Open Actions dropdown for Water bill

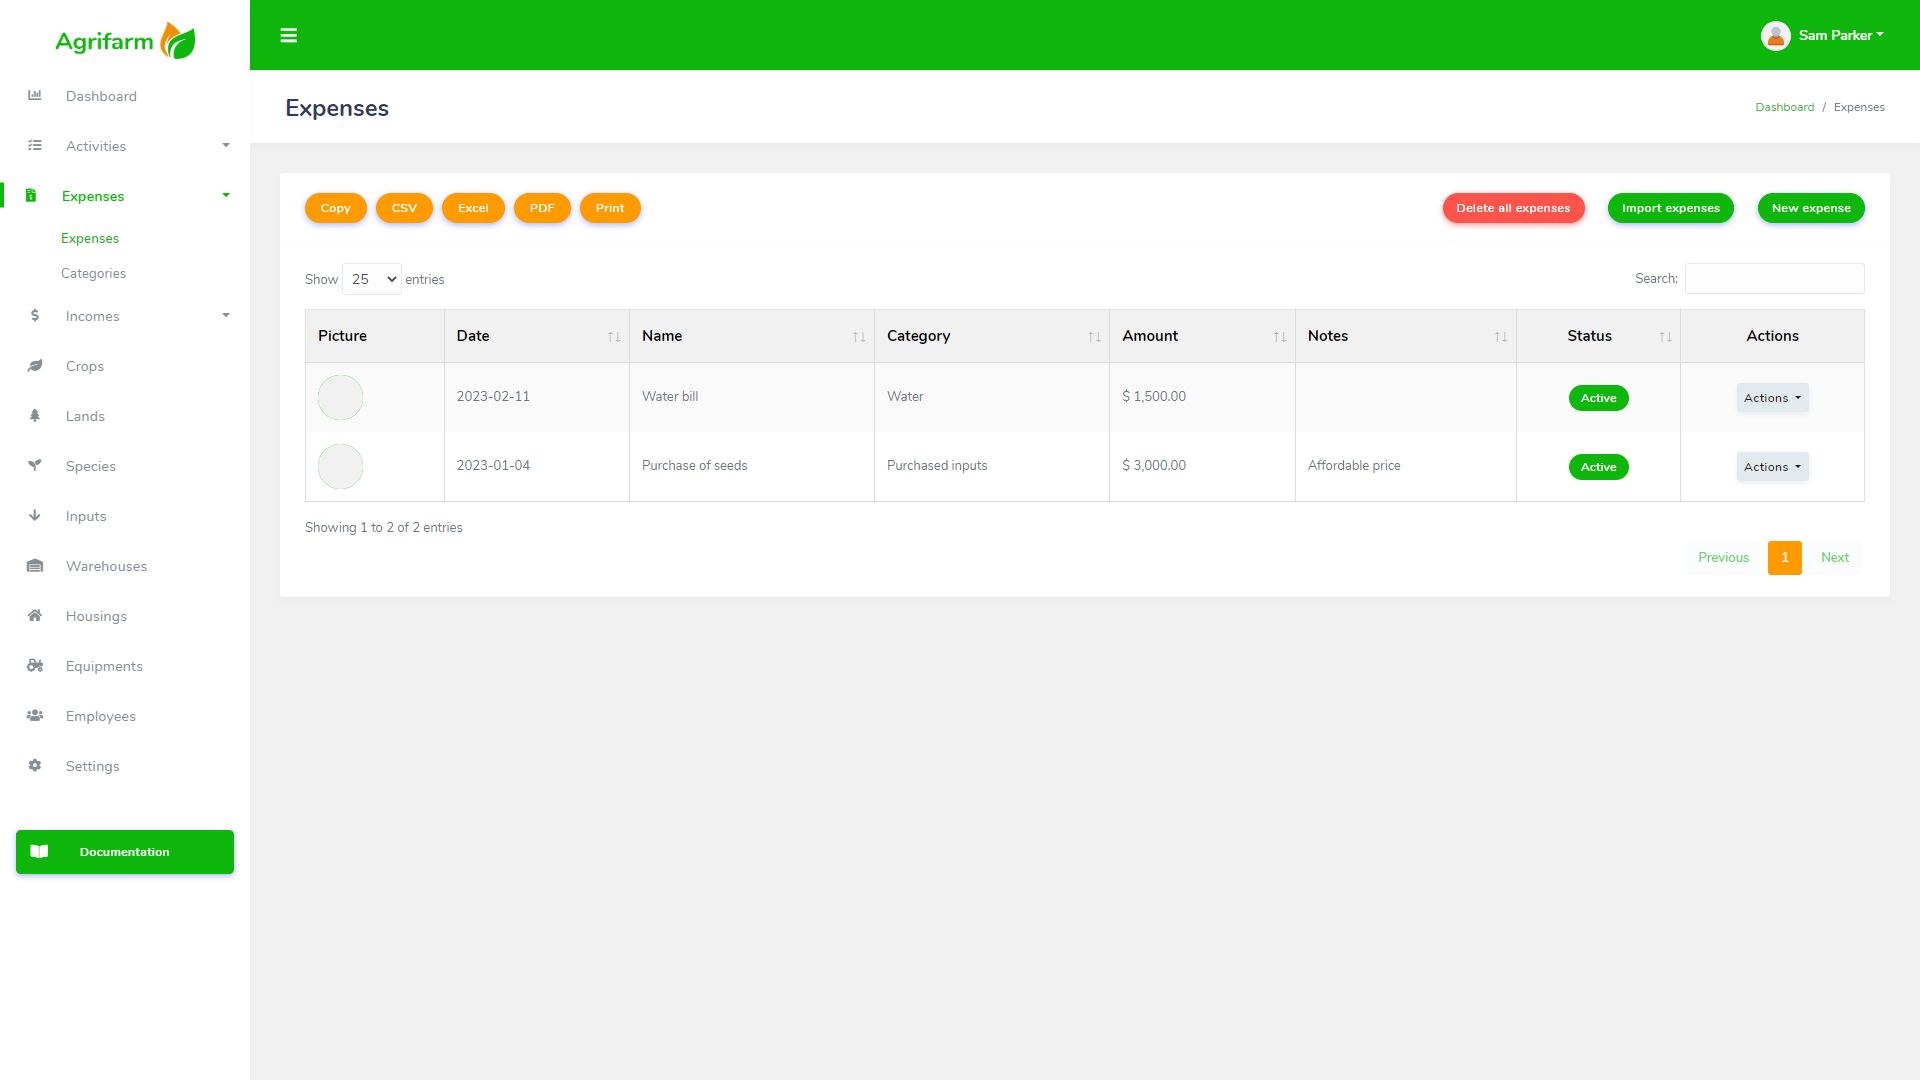[x=1771, y=398]
